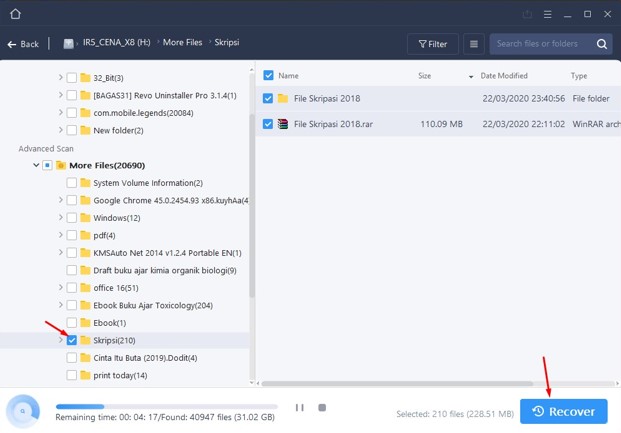Screen dimensions: 621x433
Task: Select the 110.09 MB size cell
Action: [x=441, y=124]
